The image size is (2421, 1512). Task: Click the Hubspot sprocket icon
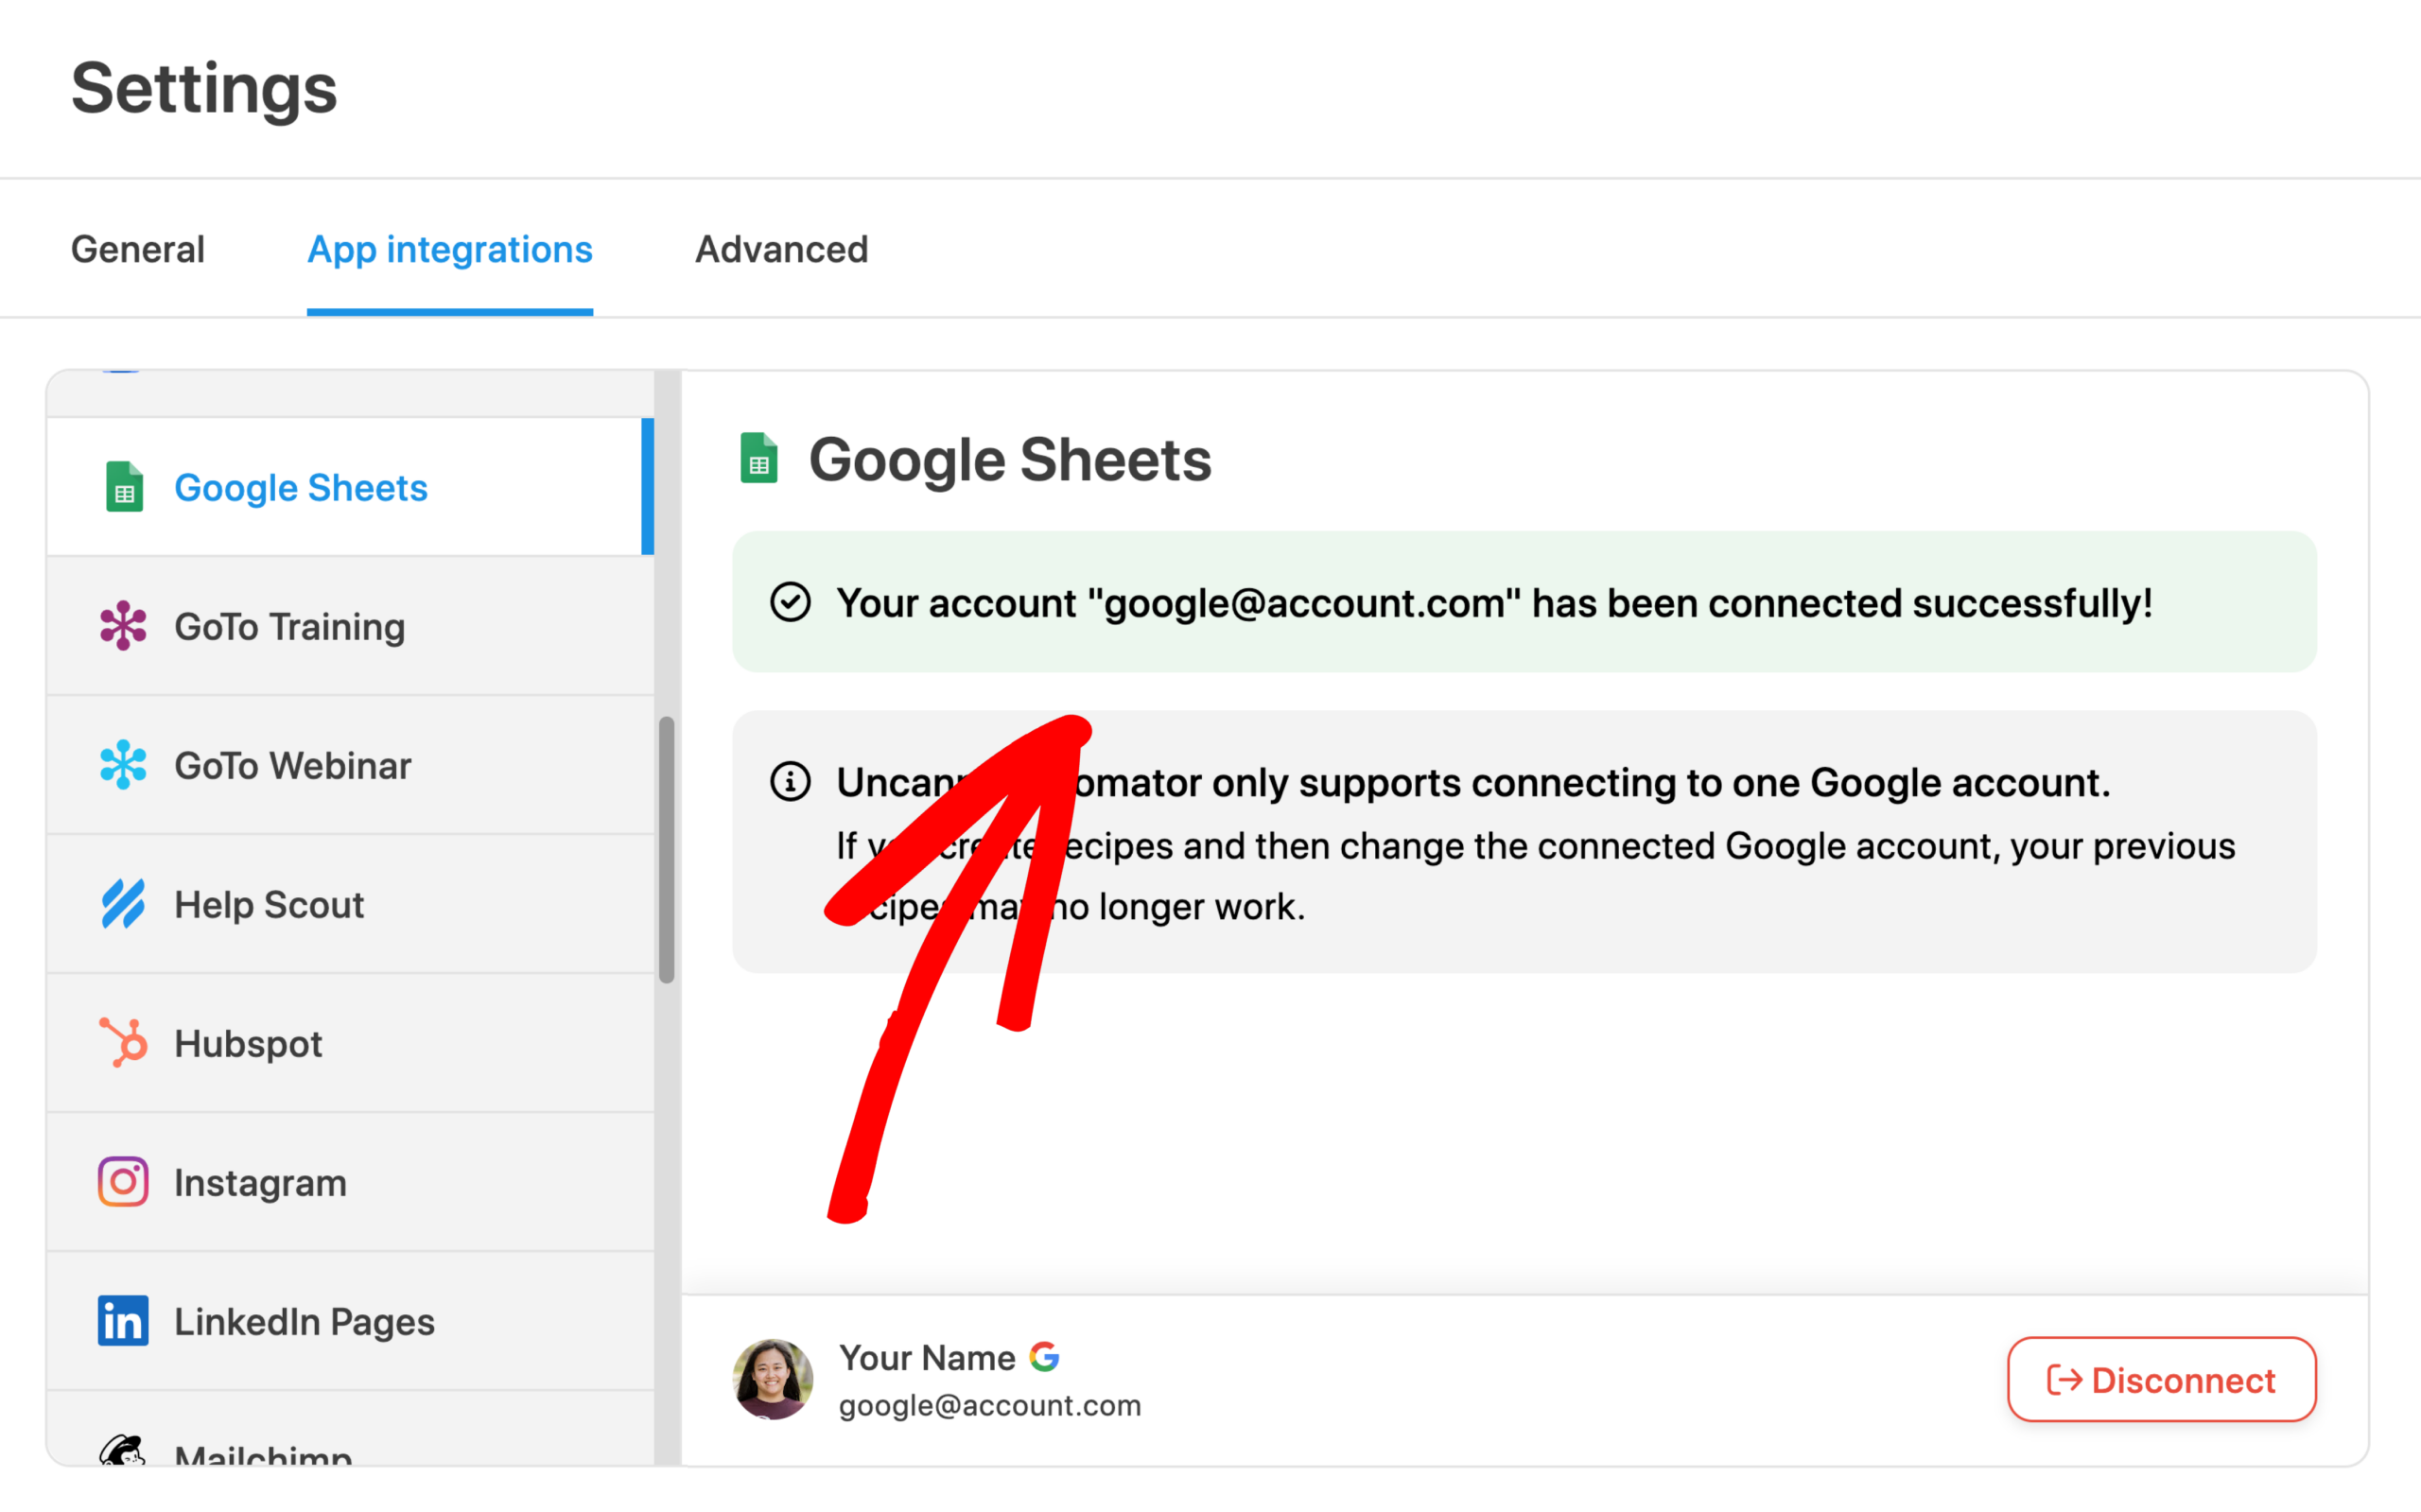123,1043
